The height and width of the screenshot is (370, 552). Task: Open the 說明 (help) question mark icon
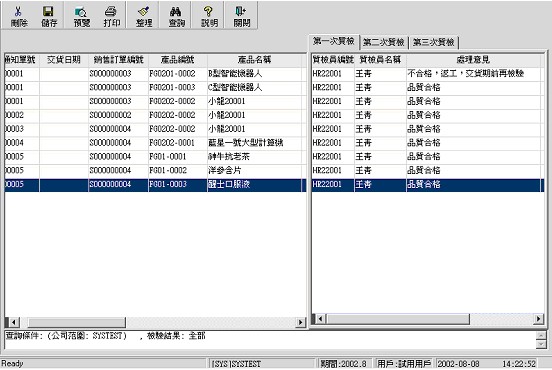pyautogui.click(x=209, y=15)
